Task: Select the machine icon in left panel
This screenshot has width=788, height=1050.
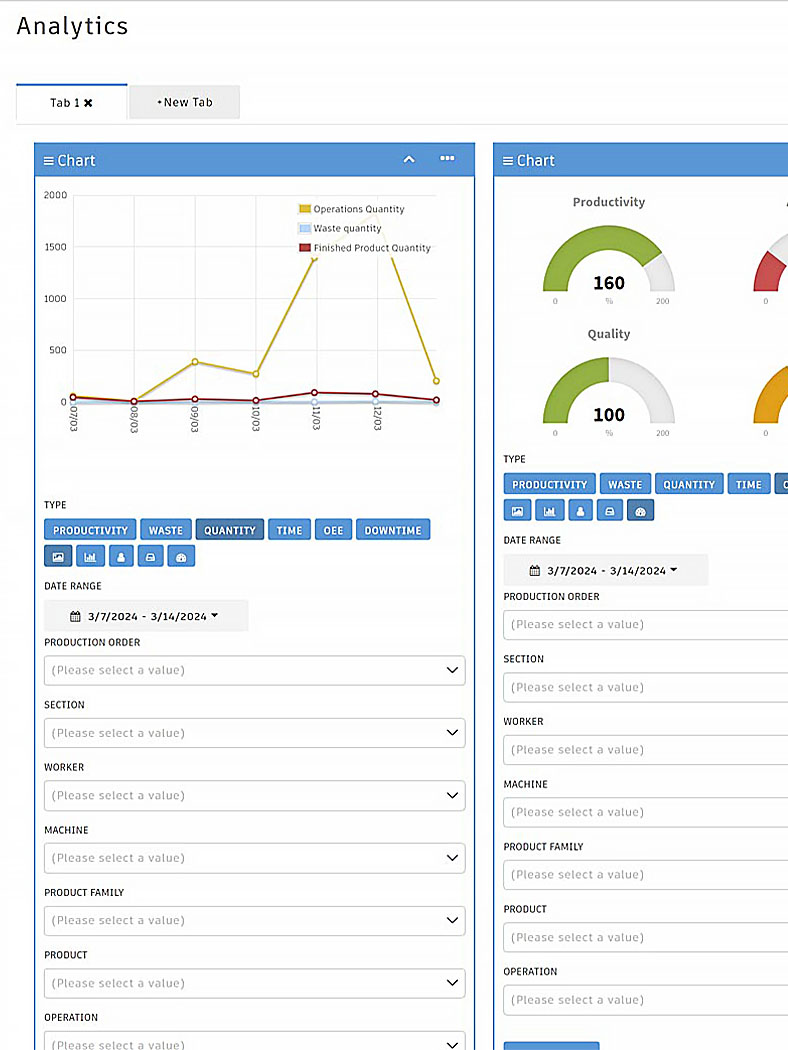Action: 151,556
